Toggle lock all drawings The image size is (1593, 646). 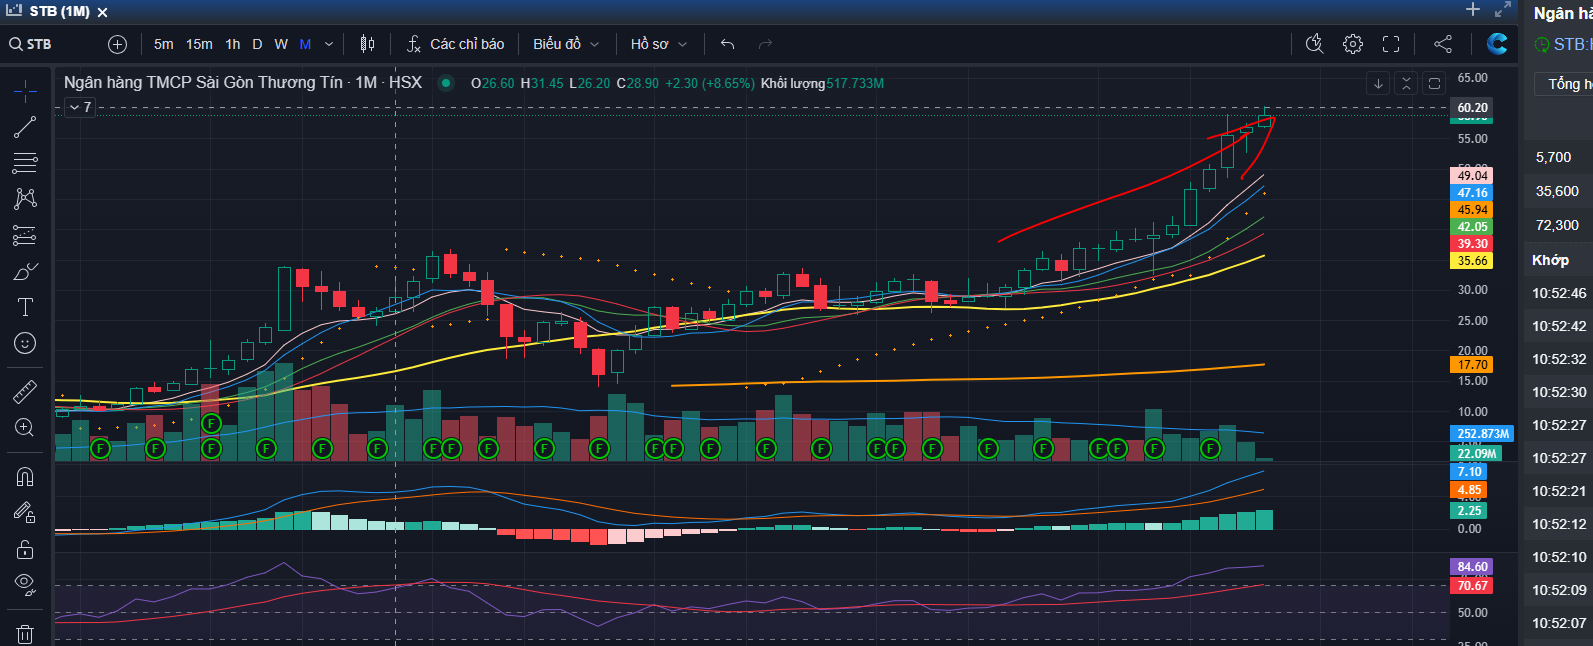pyautogui.click(x=25, y=549)
